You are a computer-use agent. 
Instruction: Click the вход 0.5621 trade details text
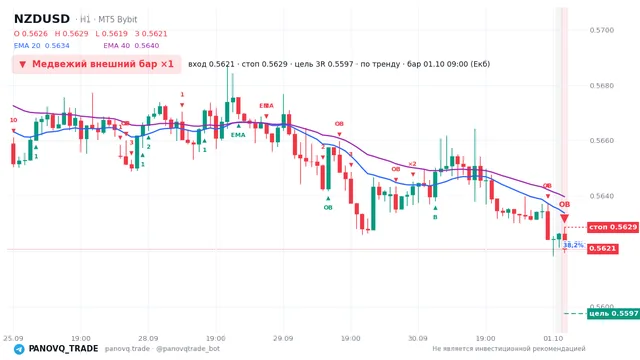coord(339,64)
